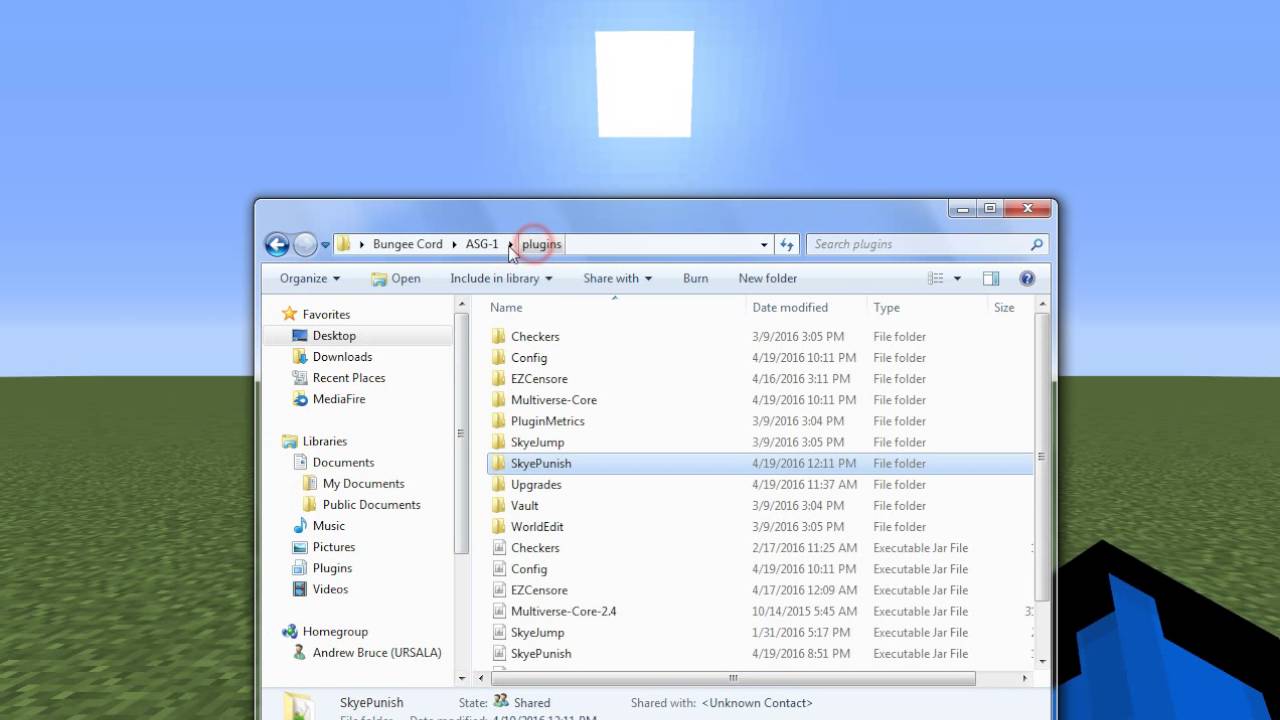Open the Videos library
Viewport: 1280px width, 720px height.
click(330, 589)
